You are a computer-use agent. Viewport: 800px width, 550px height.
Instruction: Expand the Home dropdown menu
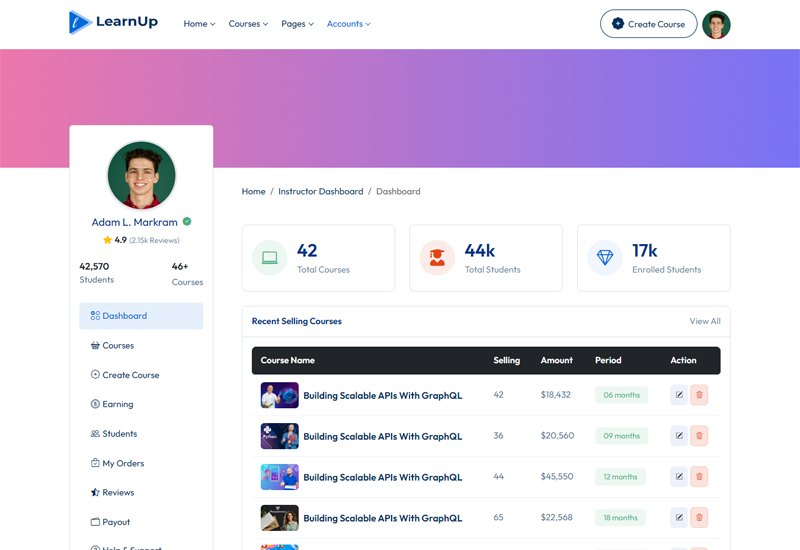(x=199, y=24)
